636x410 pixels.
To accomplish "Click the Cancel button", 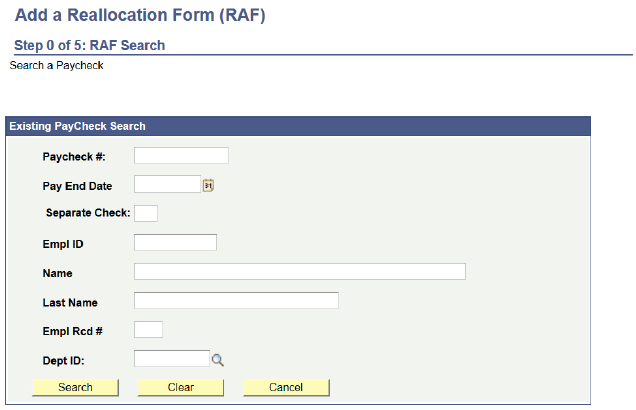I will coord(286,387).
